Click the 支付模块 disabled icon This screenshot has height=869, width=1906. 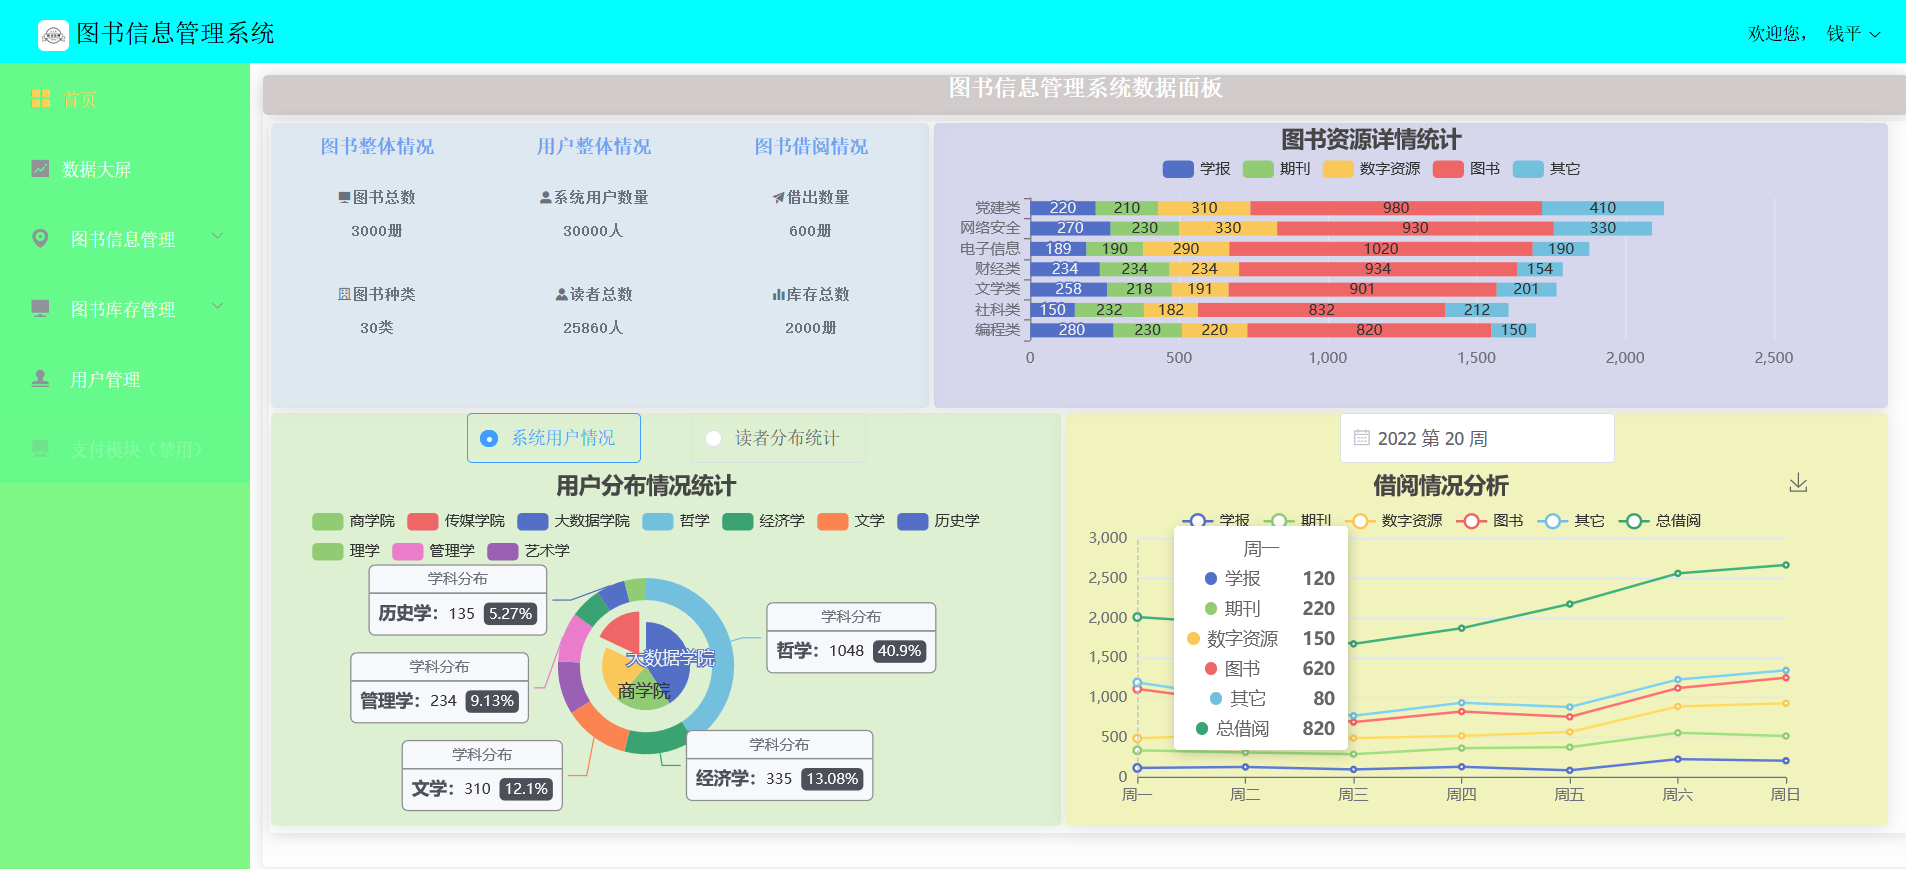pos(40,448)
